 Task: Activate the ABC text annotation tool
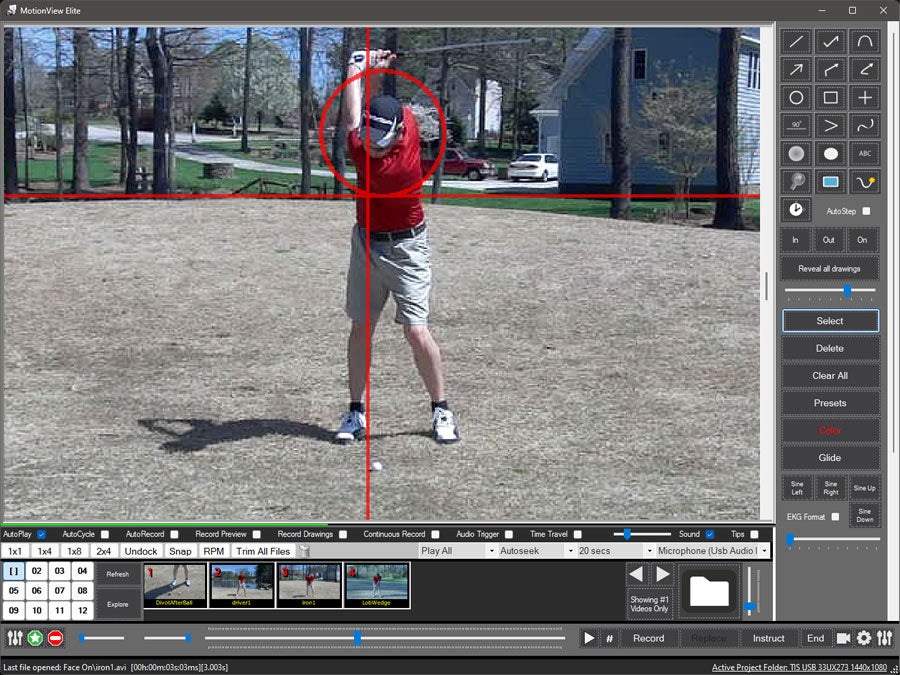point(865,154)
